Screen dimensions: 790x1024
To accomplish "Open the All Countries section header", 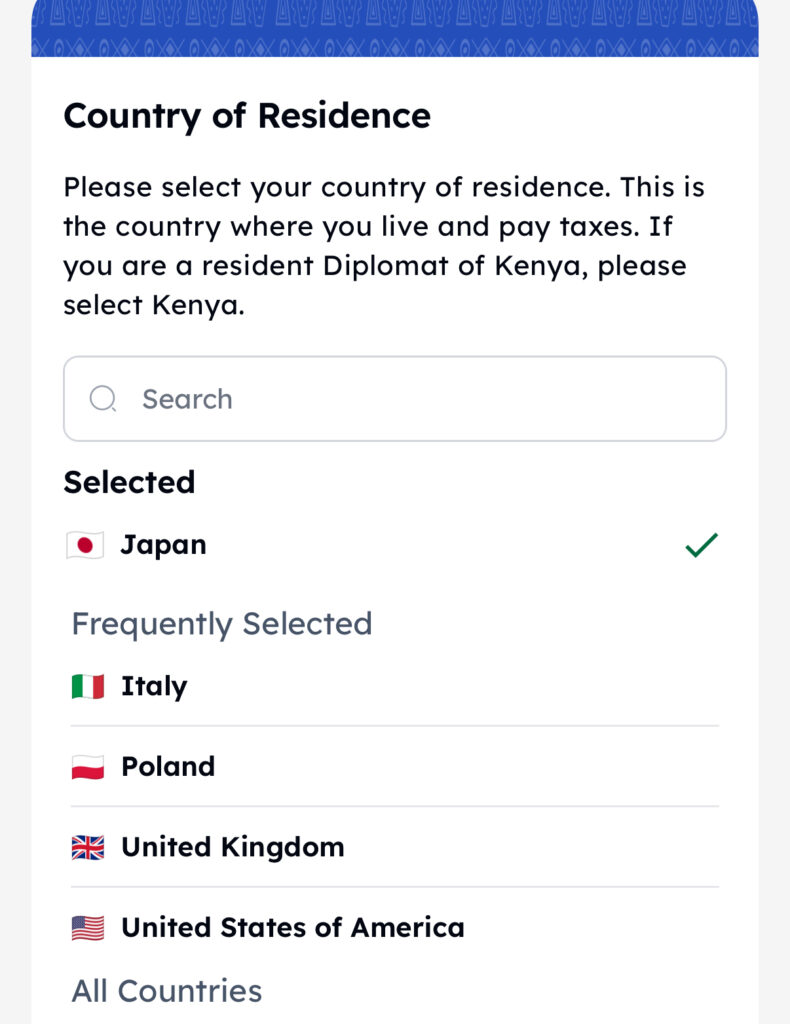I will coord(166,991).
